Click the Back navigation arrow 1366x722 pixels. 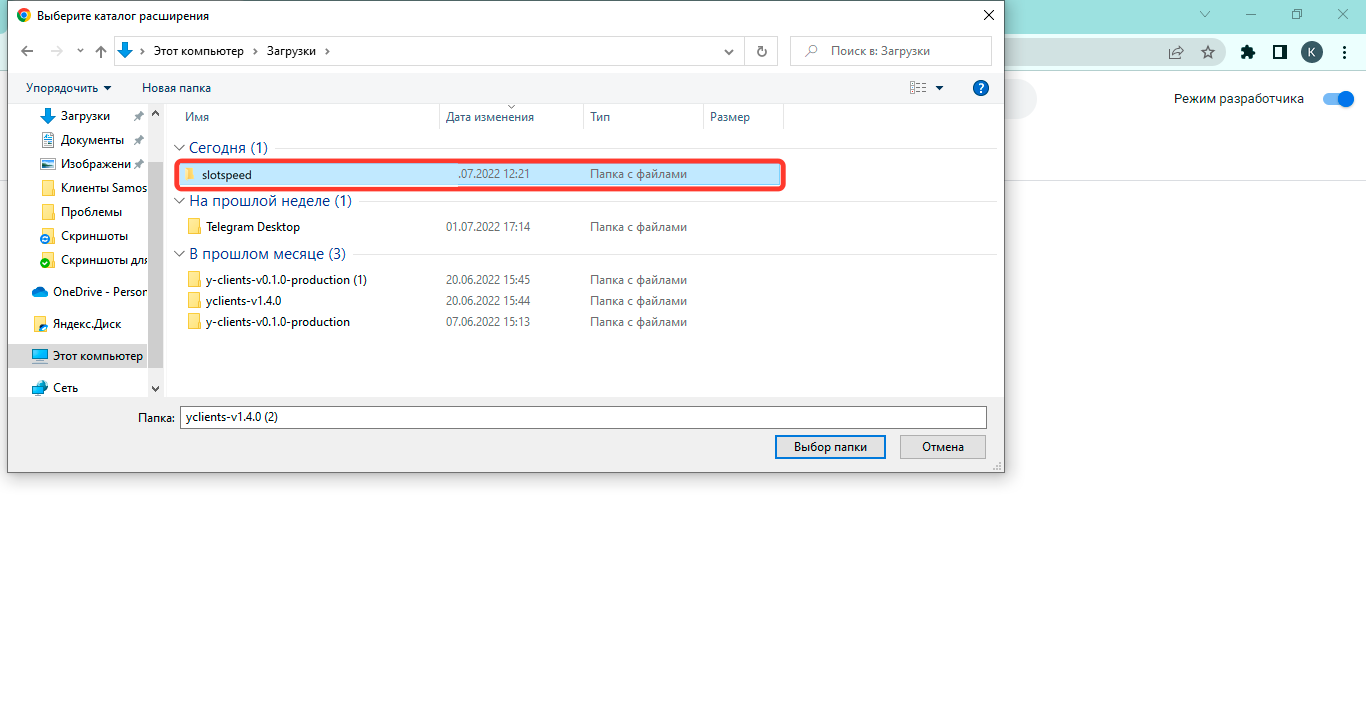(x=27, y=51)
